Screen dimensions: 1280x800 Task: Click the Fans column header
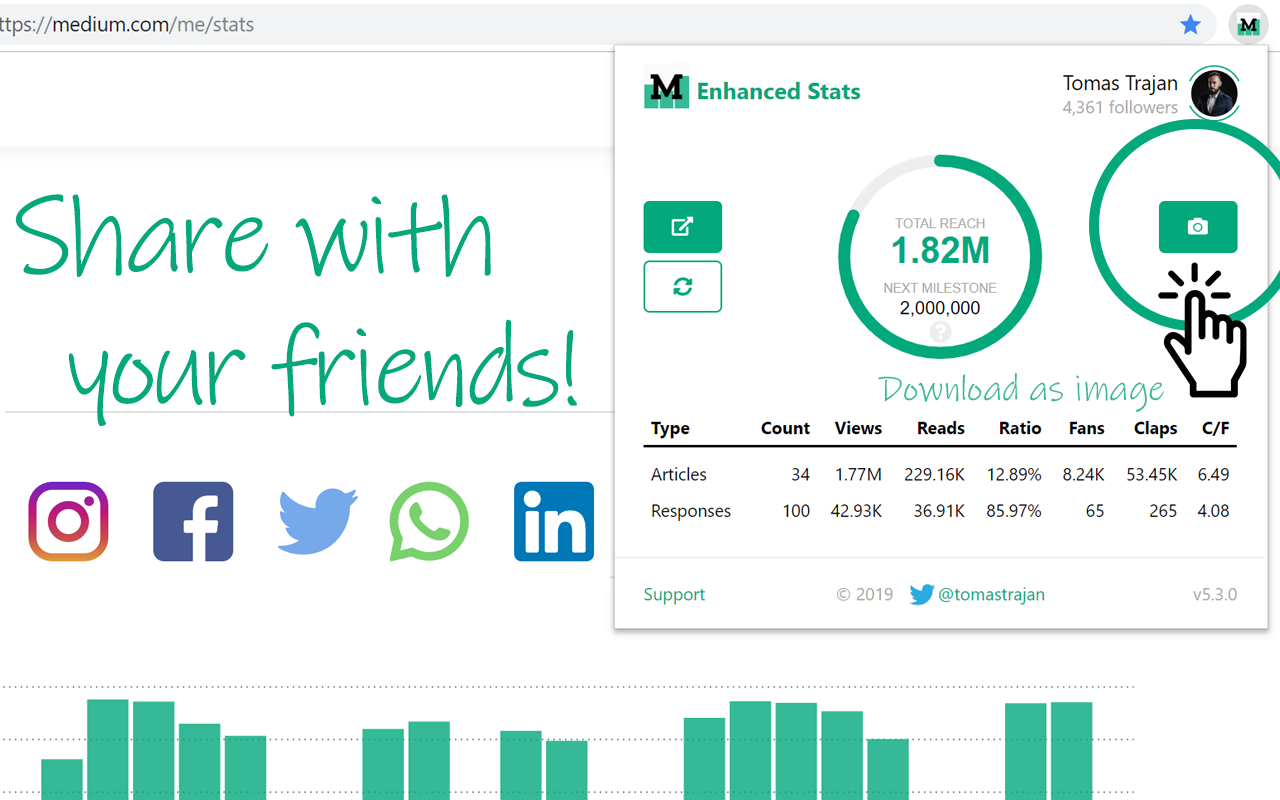(1086, 428)
